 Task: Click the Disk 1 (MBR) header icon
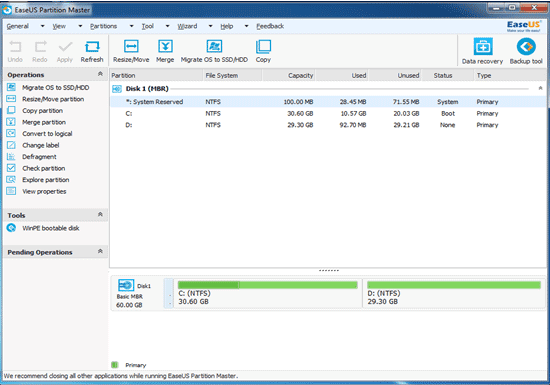coord(117,89)
